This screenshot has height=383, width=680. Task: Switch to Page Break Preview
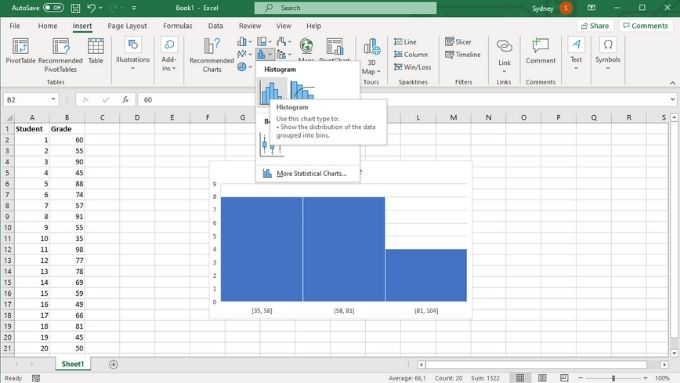click(564, 378)
